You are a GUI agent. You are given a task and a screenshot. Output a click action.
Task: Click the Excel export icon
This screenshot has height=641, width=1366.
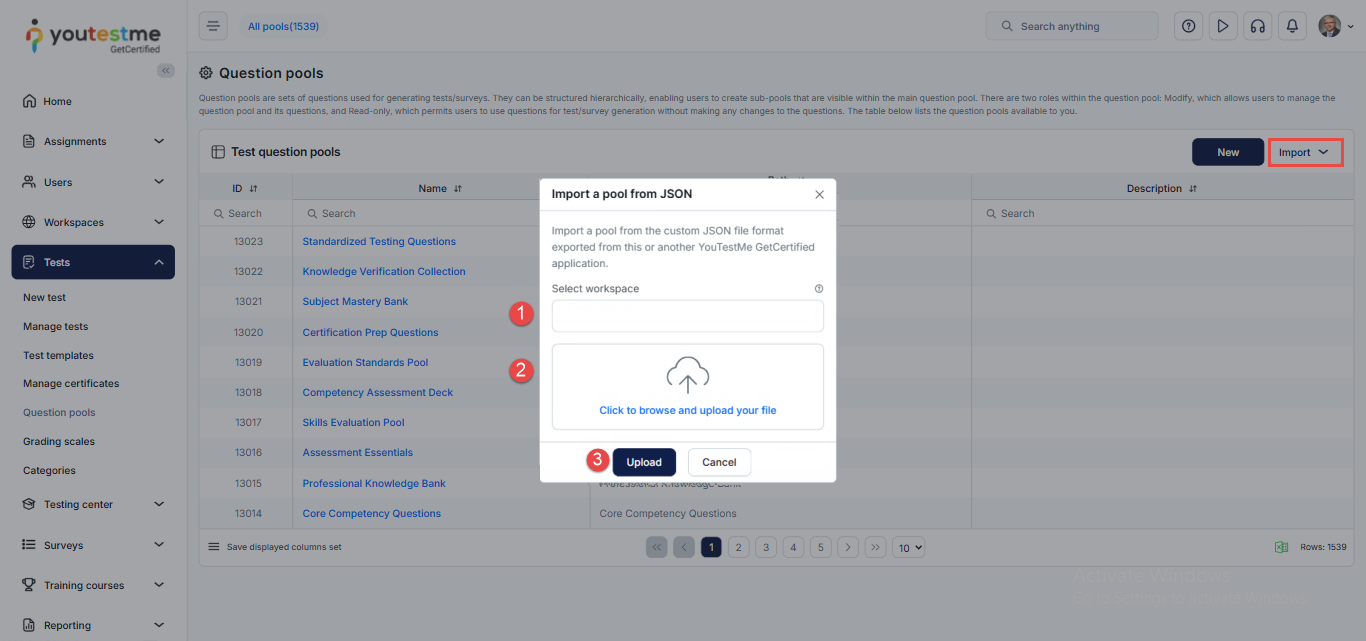(x=1281, y=547)
